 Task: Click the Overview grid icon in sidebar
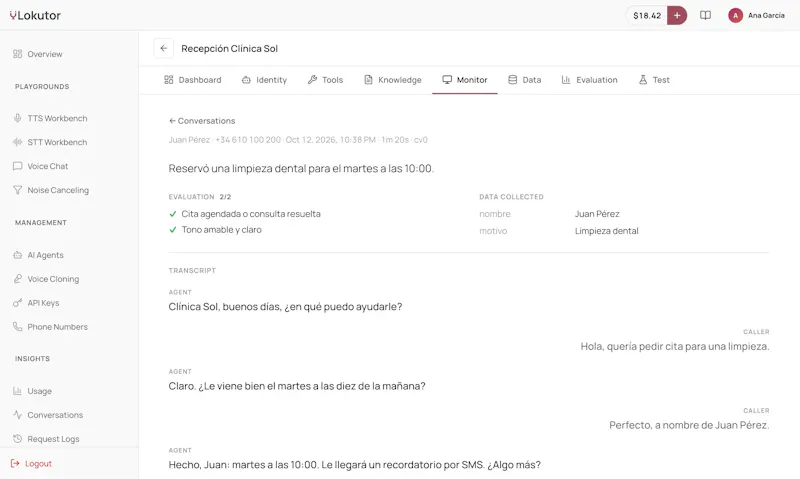point(17,54)
